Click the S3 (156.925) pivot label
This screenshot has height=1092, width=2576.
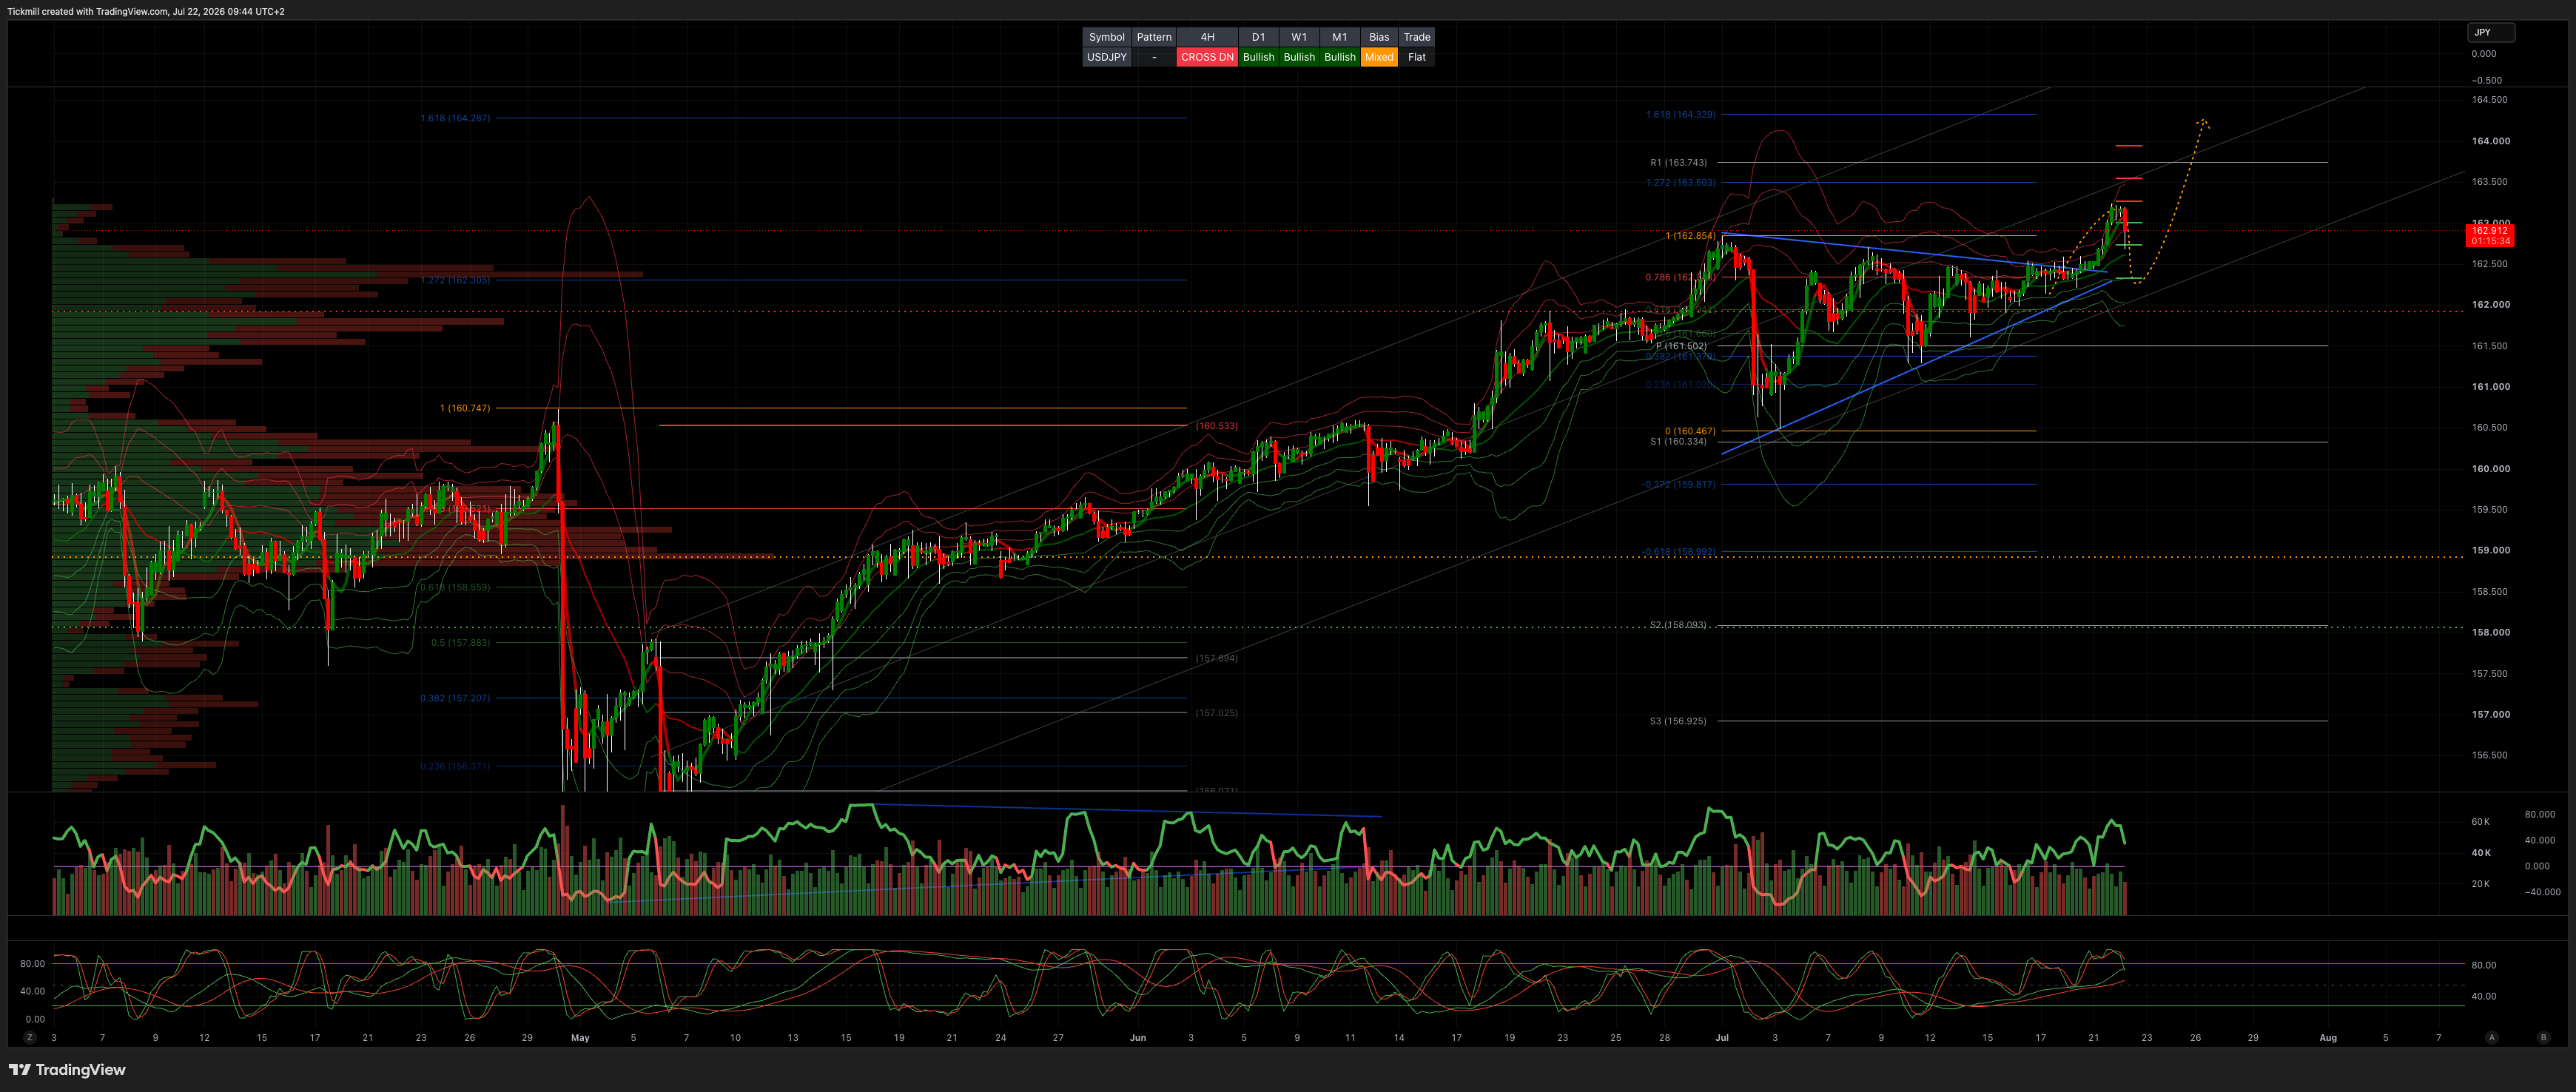(1679, 721)
